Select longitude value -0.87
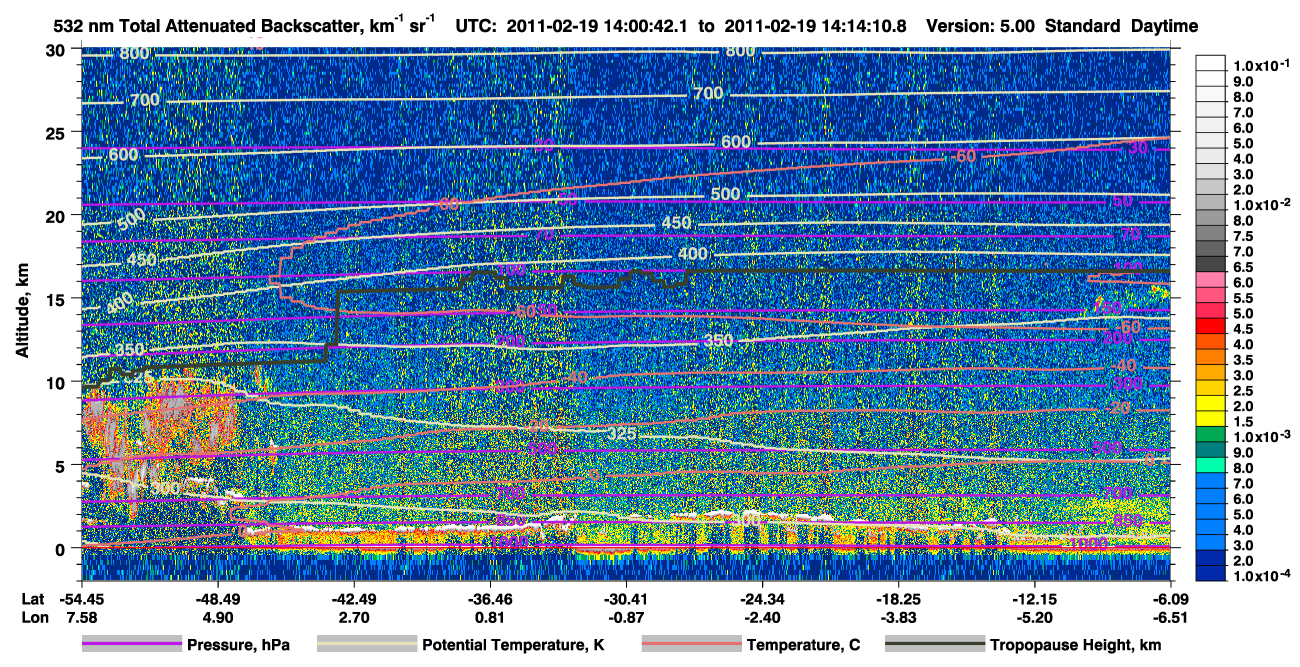The width and height of the screenshot is (1300, 667). tap(625, 617)
